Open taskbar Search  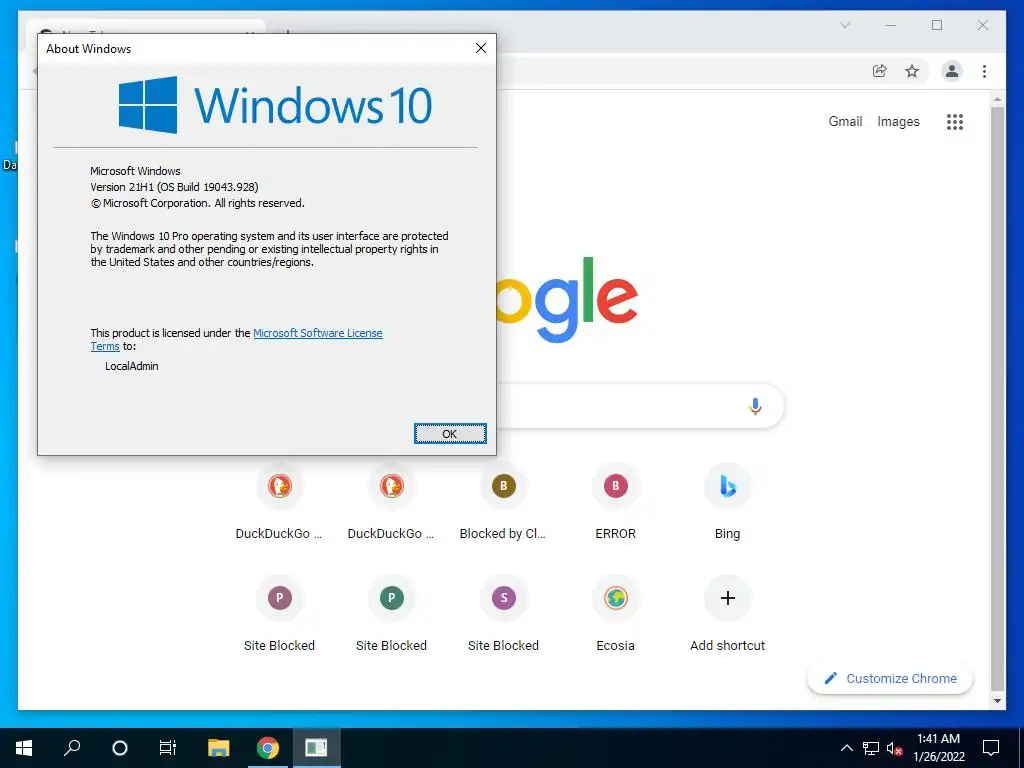[x=72, y=748]
